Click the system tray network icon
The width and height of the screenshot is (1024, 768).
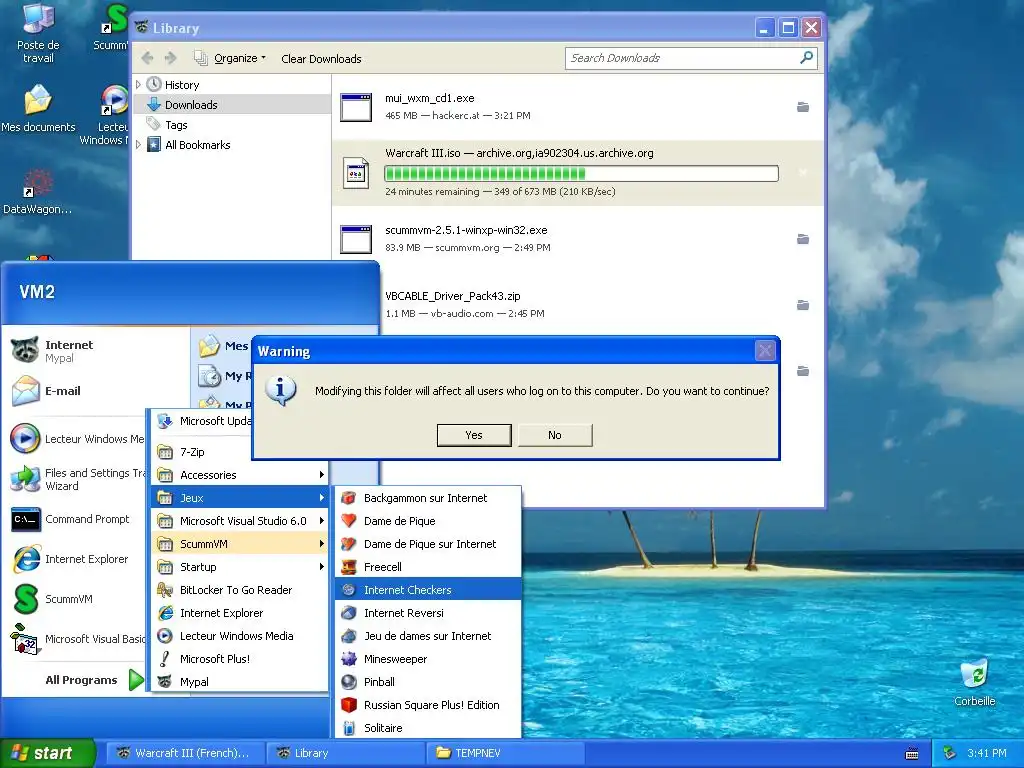[x=950, y=753]
